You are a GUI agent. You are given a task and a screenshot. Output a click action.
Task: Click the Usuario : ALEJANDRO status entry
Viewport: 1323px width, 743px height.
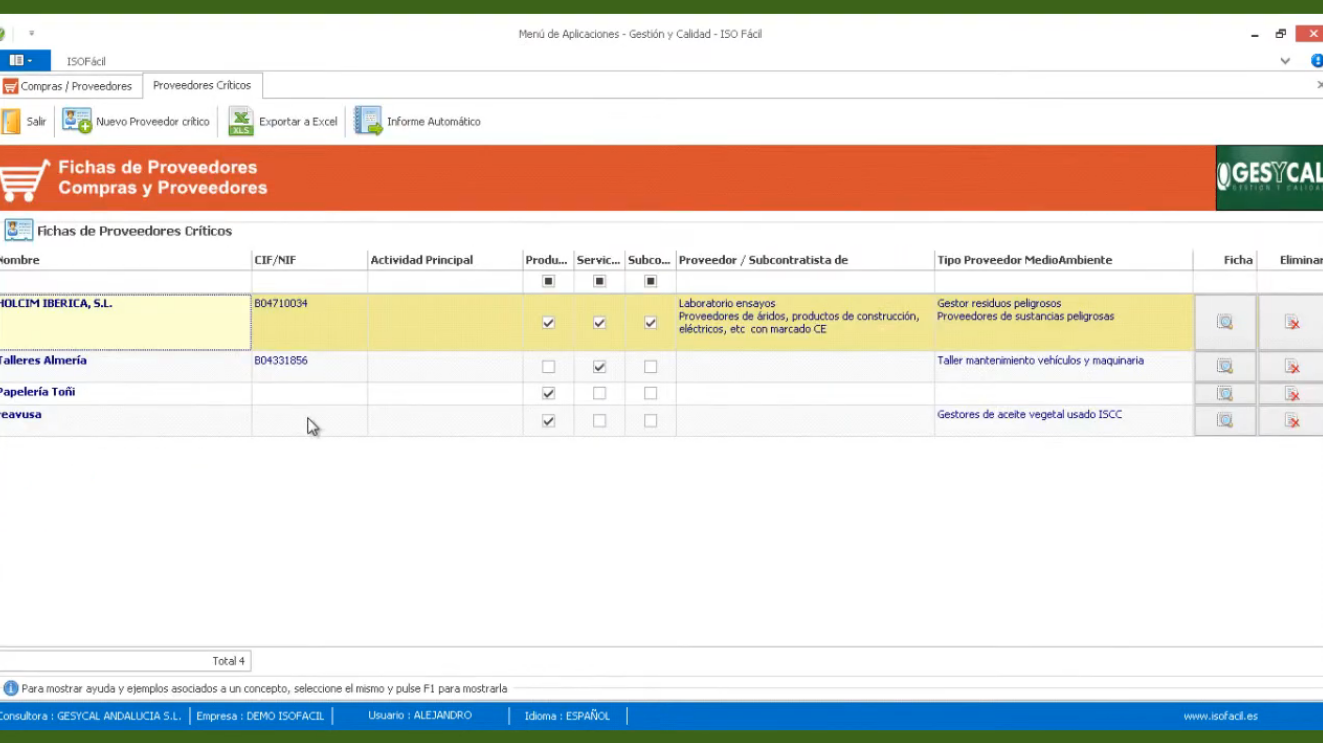420,716
